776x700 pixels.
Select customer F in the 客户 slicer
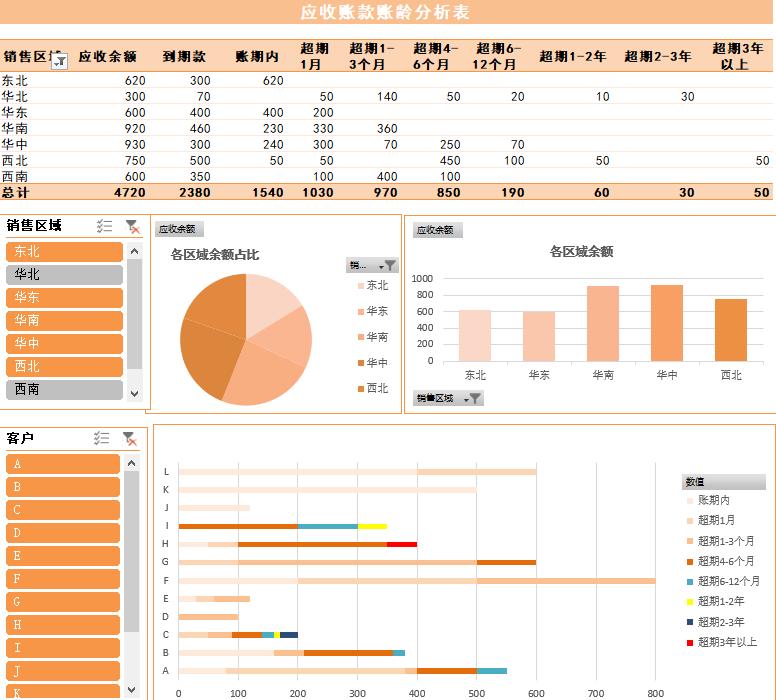[63, 579]
